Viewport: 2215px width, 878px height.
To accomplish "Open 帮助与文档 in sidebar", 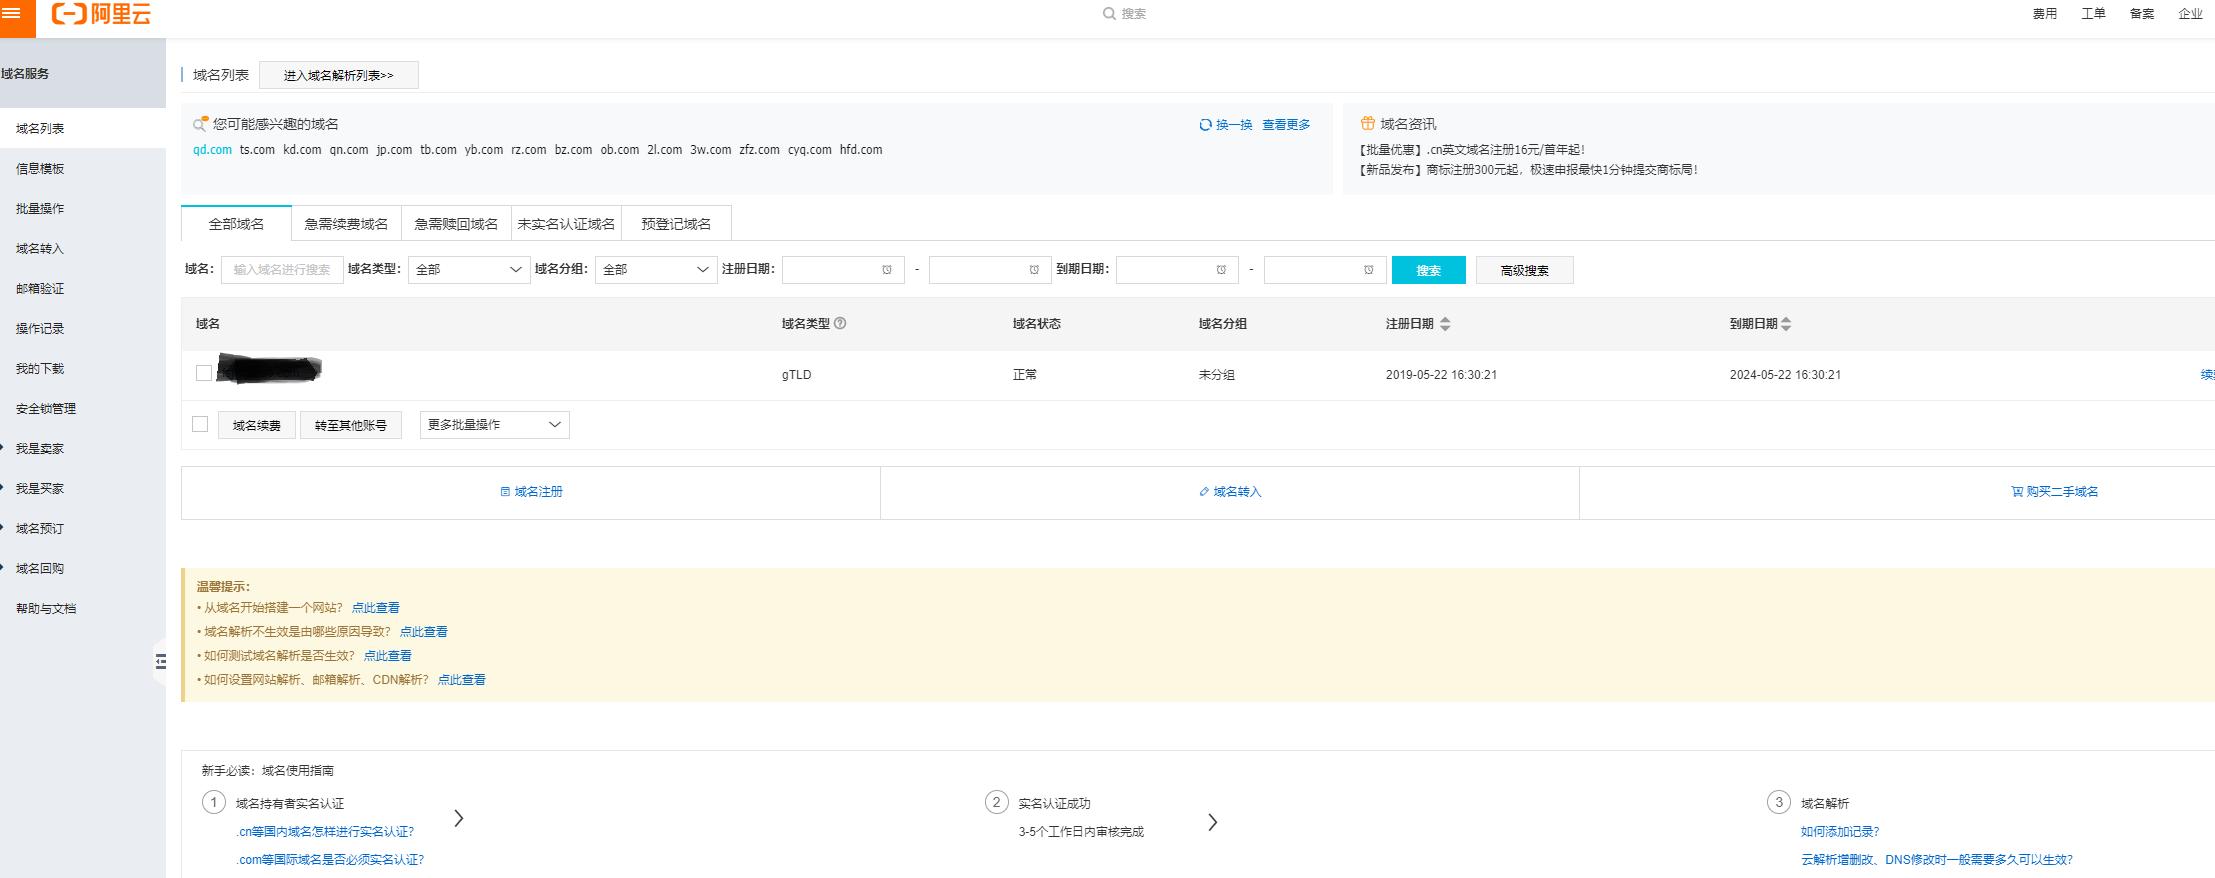I will pos(46,609).
